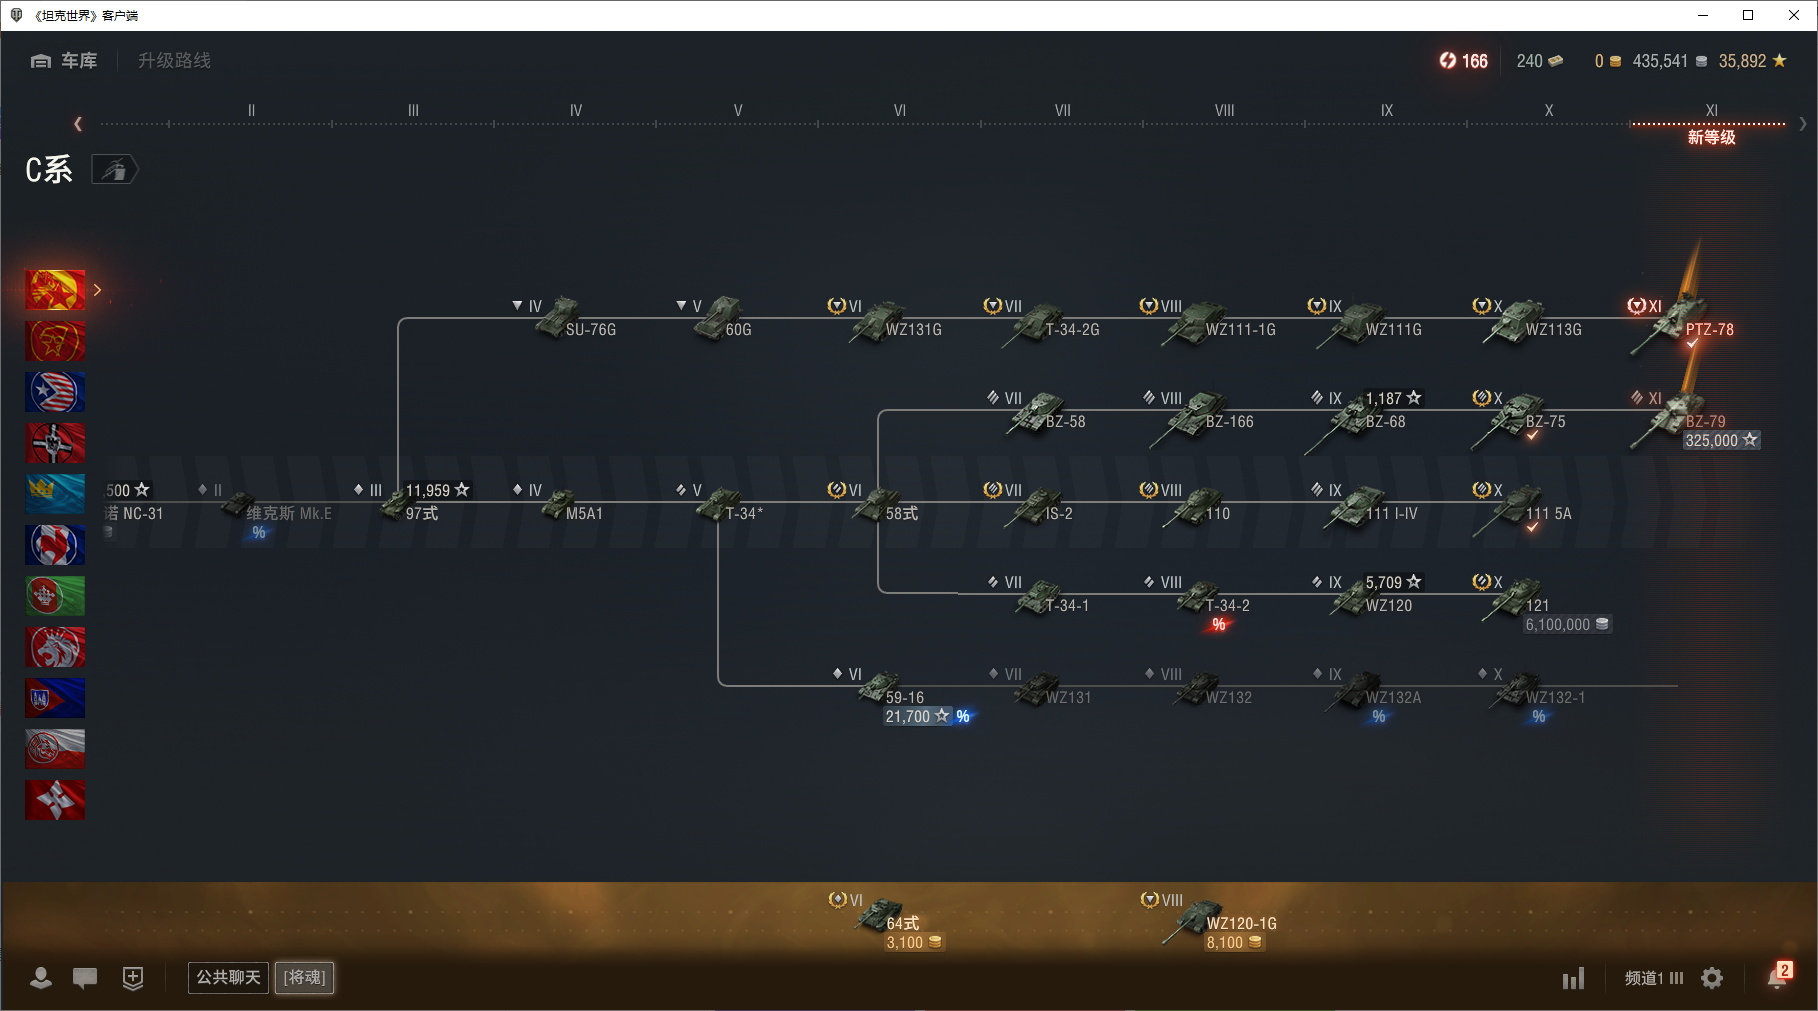Click the left arrow of tier scale
The height and width of the screenshot is (1011, 1818).
(x=78, y=124)
